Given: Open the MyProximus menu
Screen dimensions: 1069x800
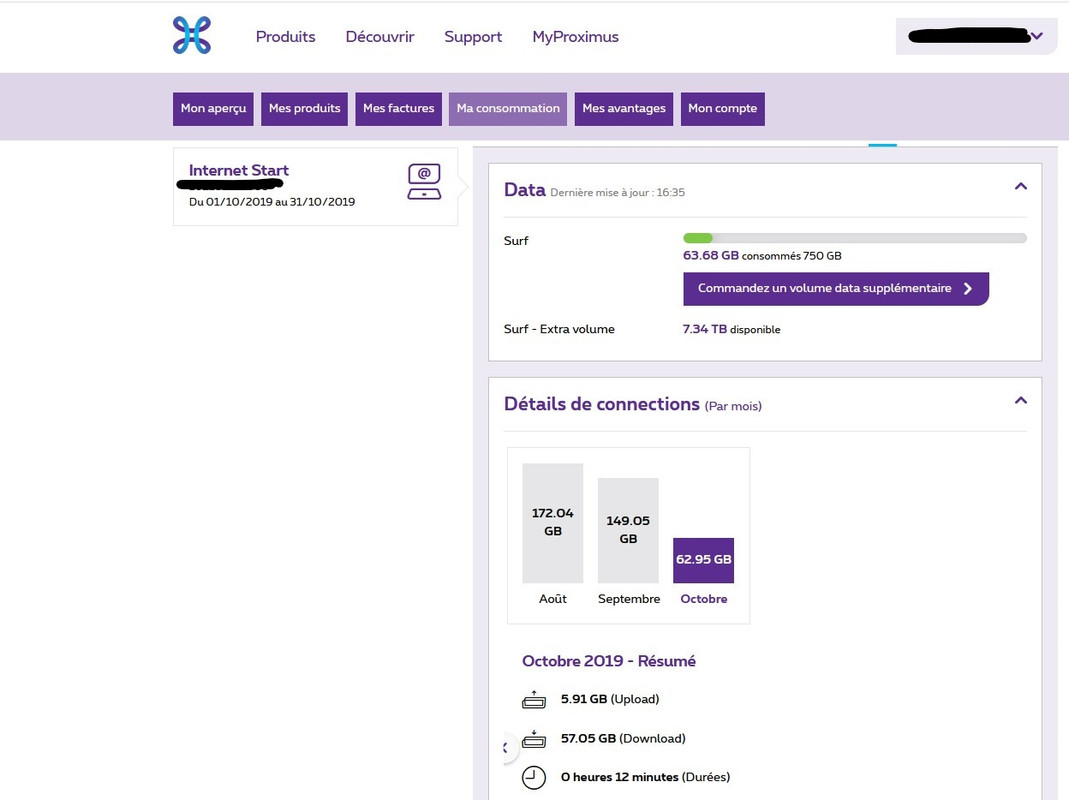Looking at the screenshot, I should (575, 37).
